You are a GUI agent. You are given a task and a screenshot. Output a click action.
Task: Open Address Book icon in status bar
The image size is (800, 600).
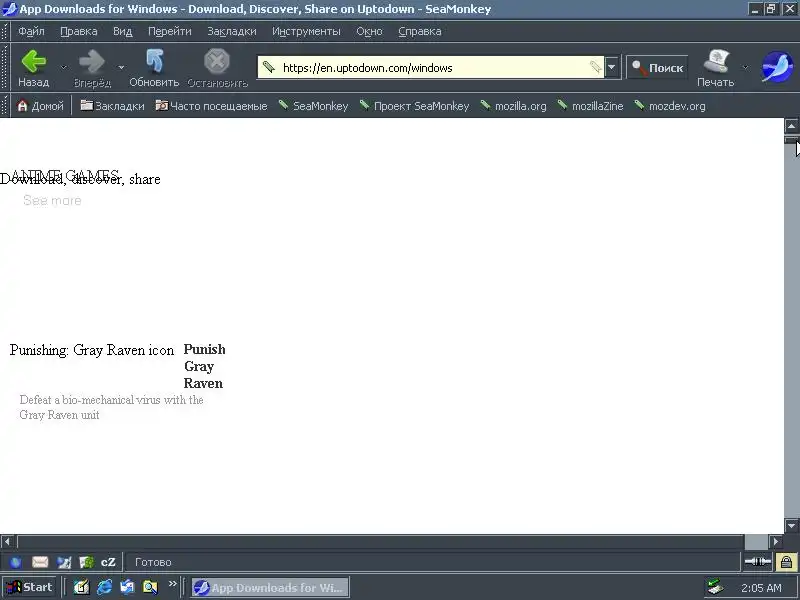click(87, 562)
